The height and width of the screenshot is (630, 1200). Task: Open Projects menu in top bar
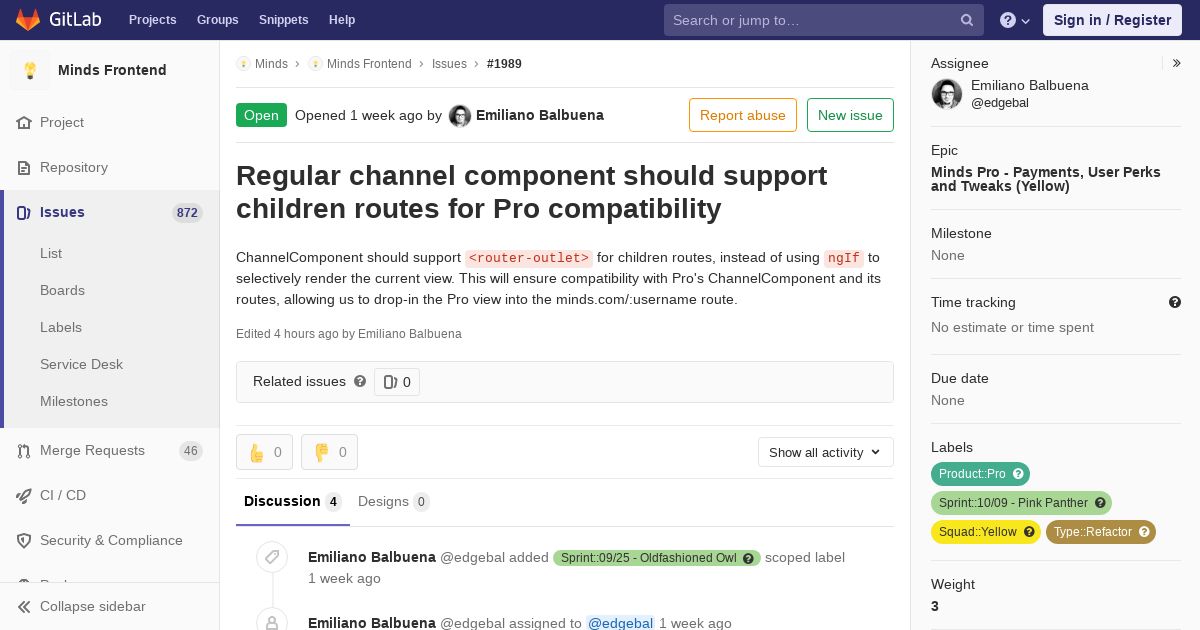[x=153, y=20]
